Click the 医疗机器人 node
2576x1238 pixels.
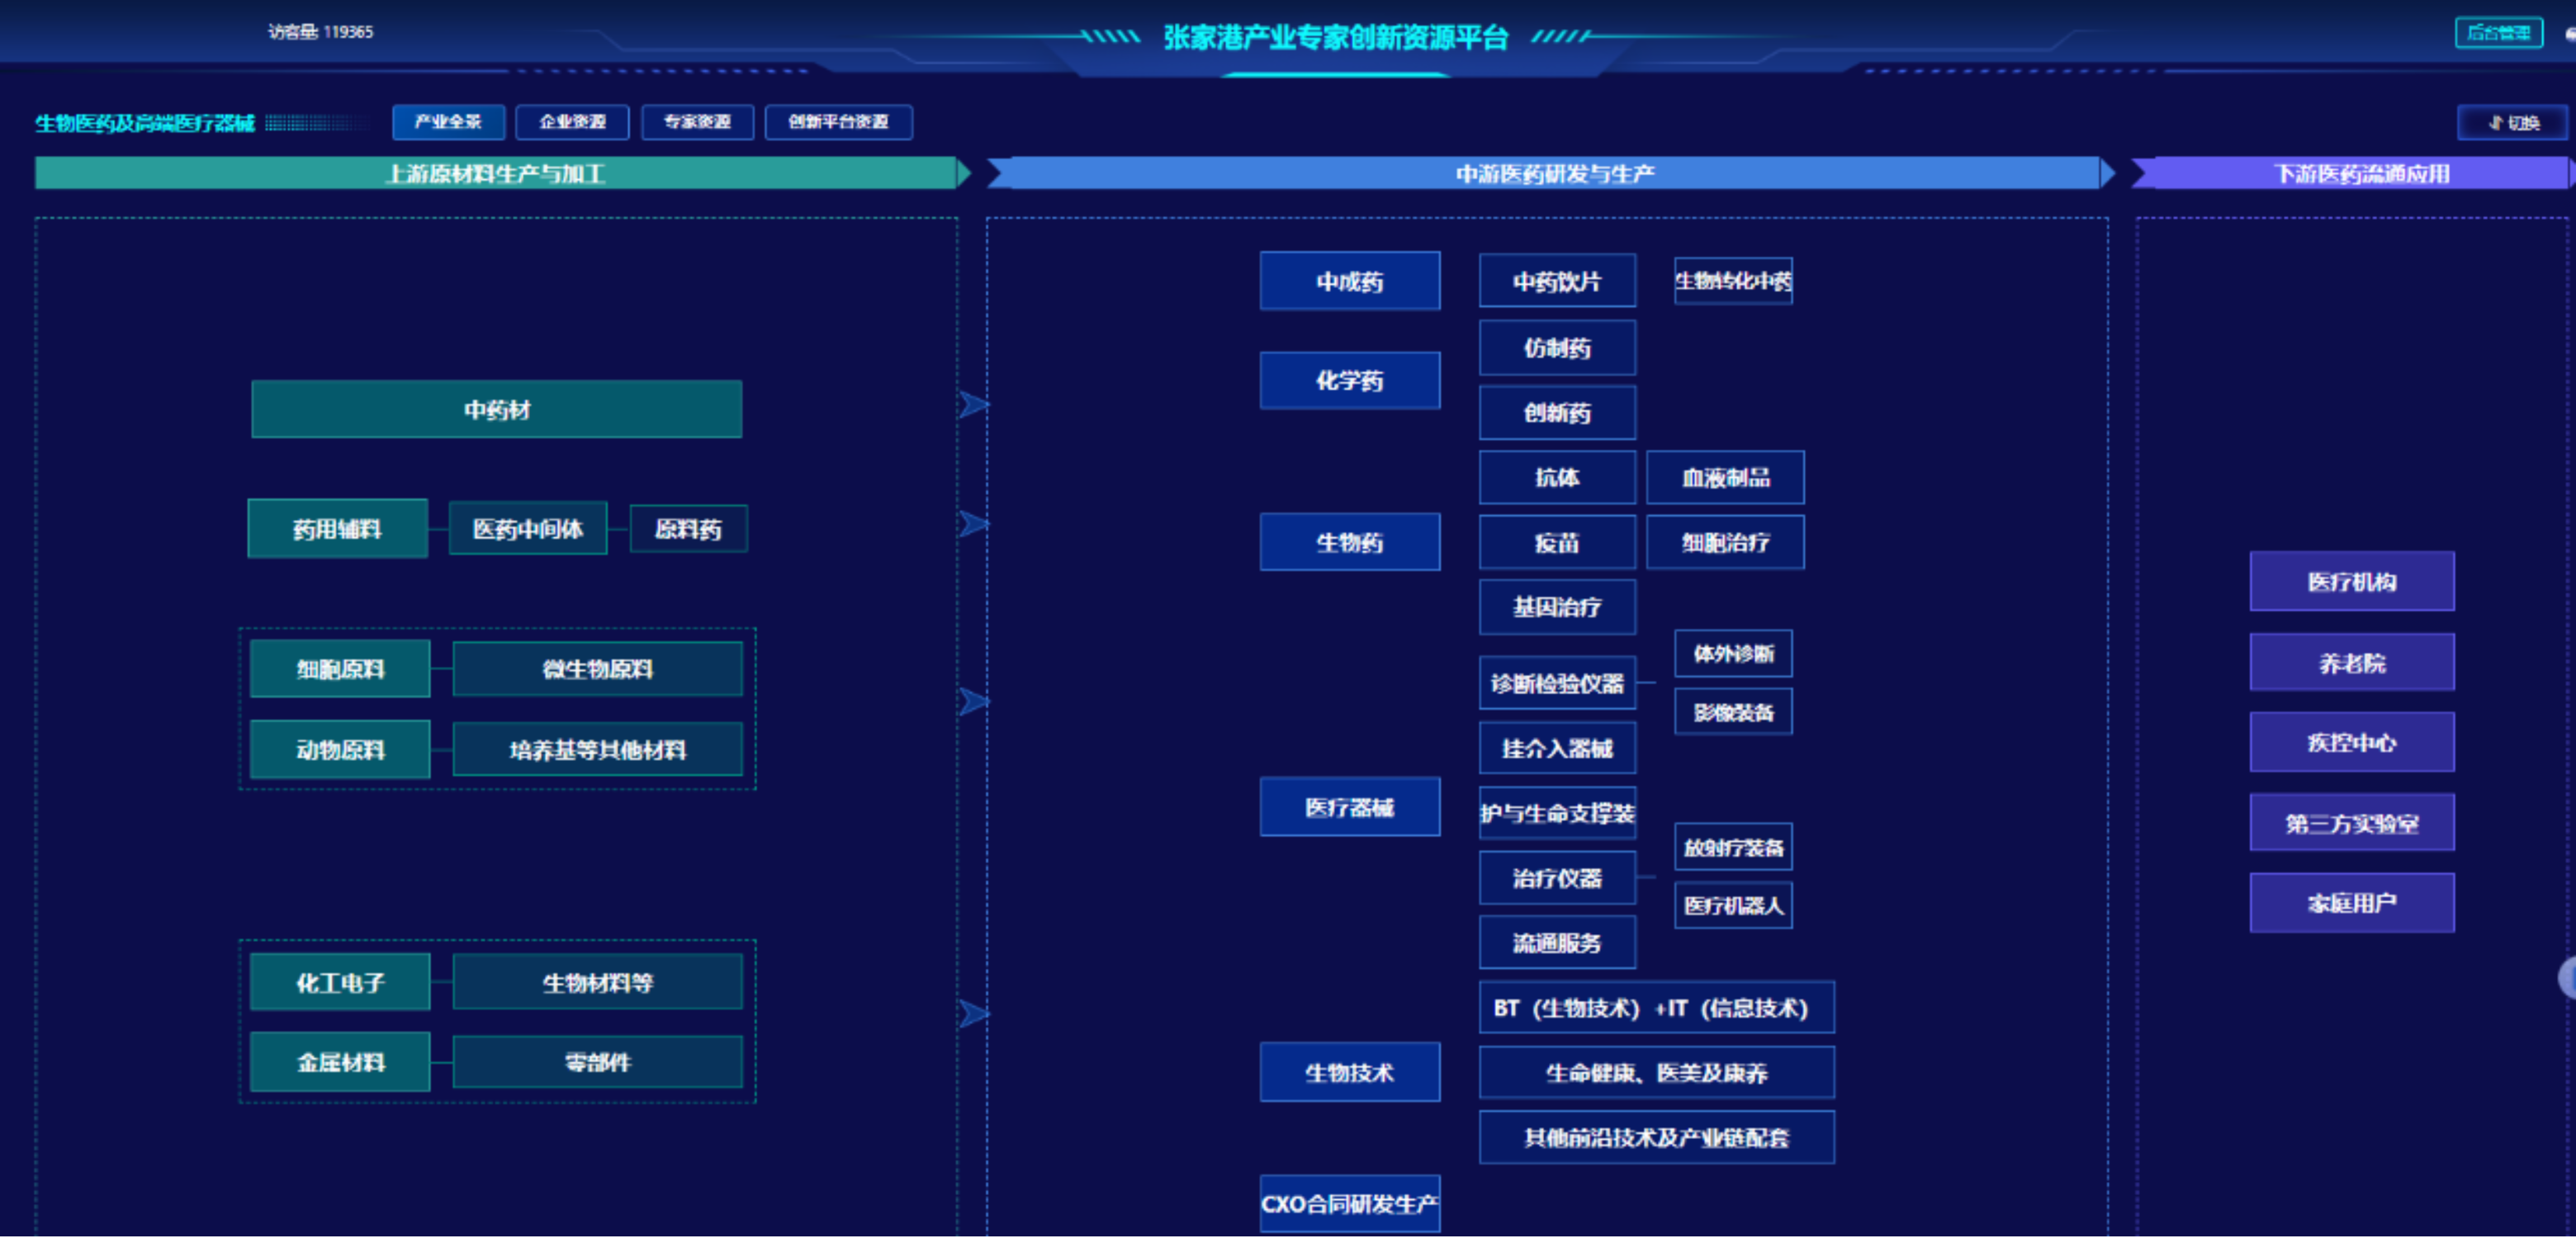click(x=1732, y=905)
